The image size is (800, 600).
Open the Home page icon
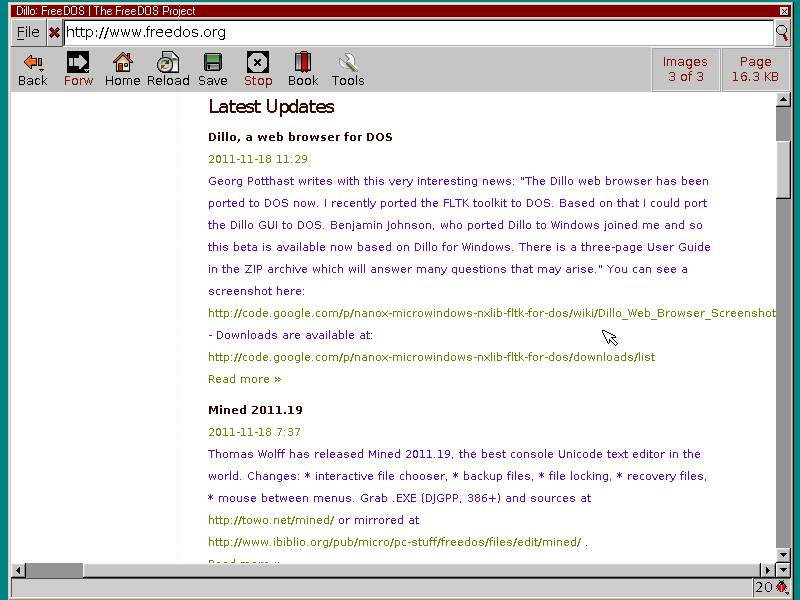point(122,70)
